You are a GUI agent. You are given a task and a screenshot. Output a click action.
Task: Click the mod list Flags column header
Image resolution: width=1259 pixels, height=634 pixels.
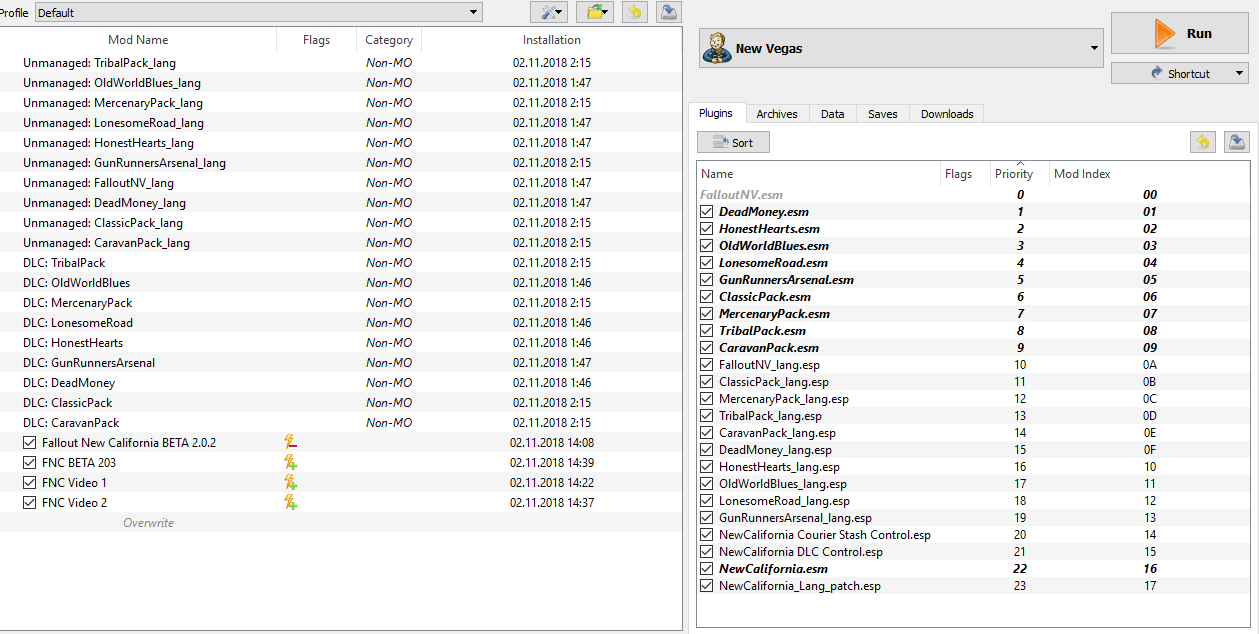pos(316,40)
